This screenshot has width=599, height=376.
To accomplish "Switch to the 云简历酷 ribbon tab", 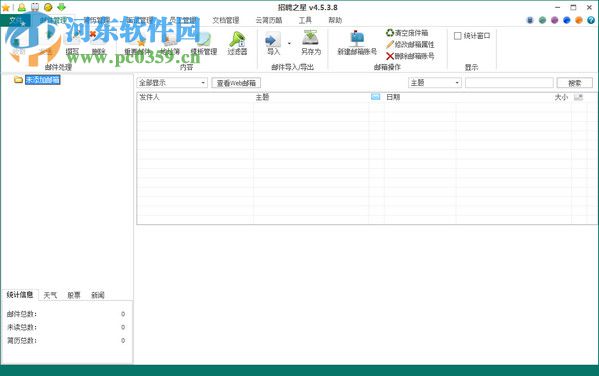I will [x=269, y=20].
